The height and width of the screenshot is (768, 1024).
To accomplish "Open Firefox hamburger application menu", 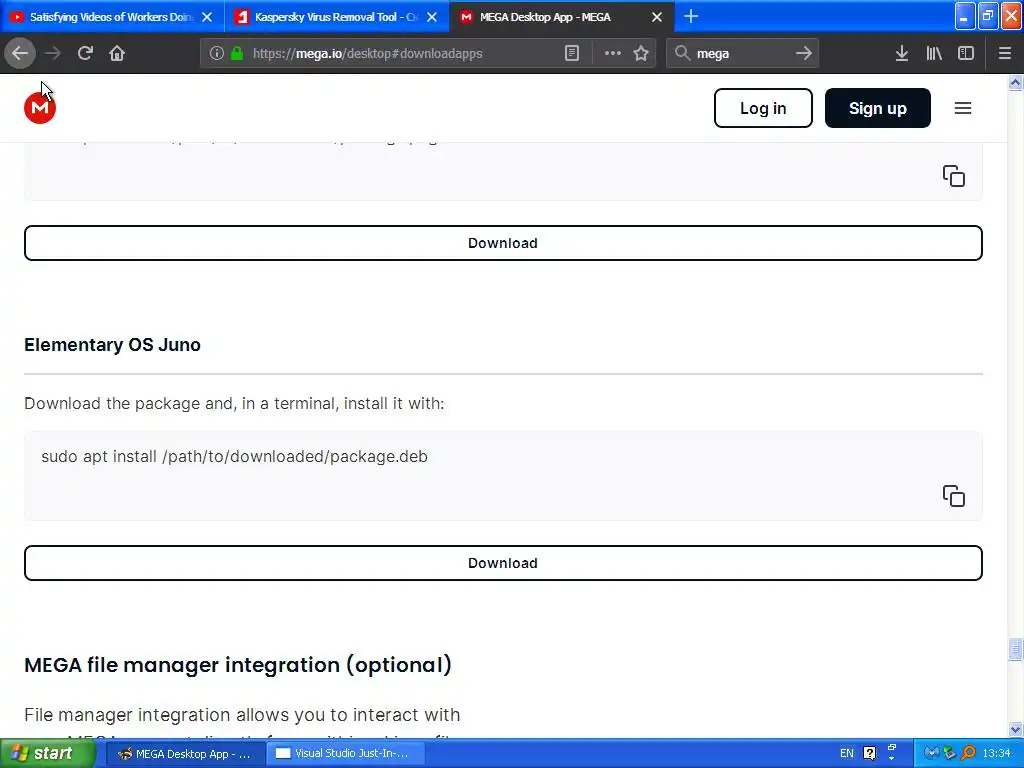I will click(1004, 54).
